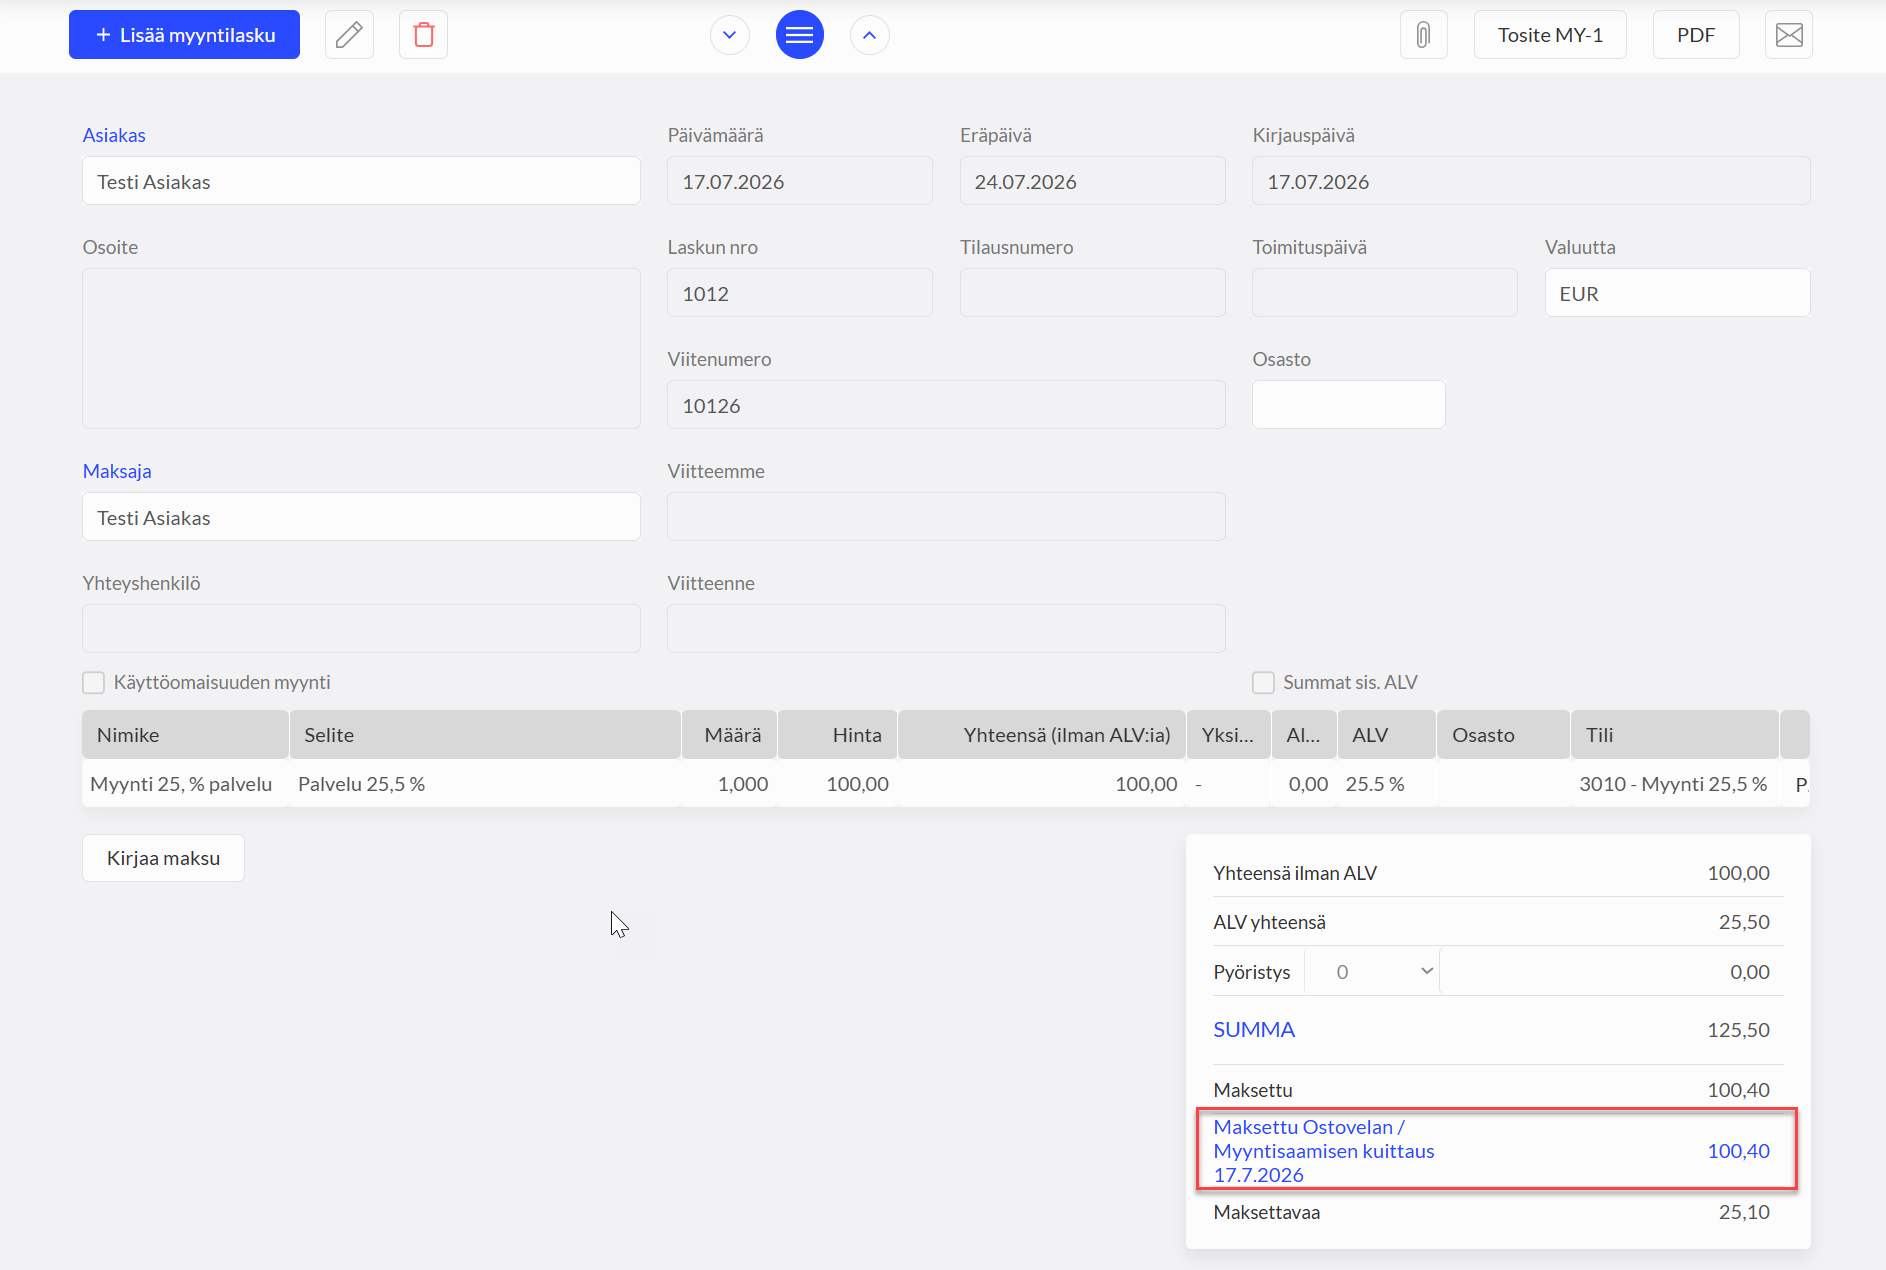Click the pencil edit invoice icon

pos(349,35)
